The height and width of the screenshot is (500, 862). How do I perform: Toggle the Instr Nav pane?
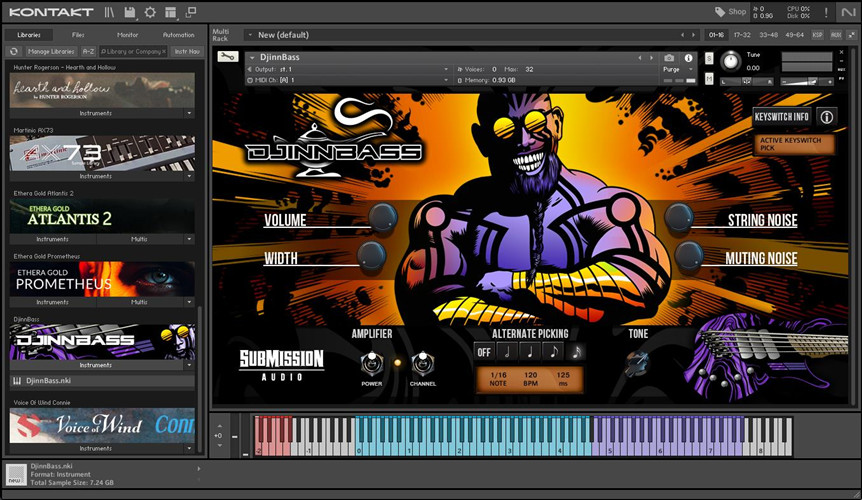(x=187, y=51)
